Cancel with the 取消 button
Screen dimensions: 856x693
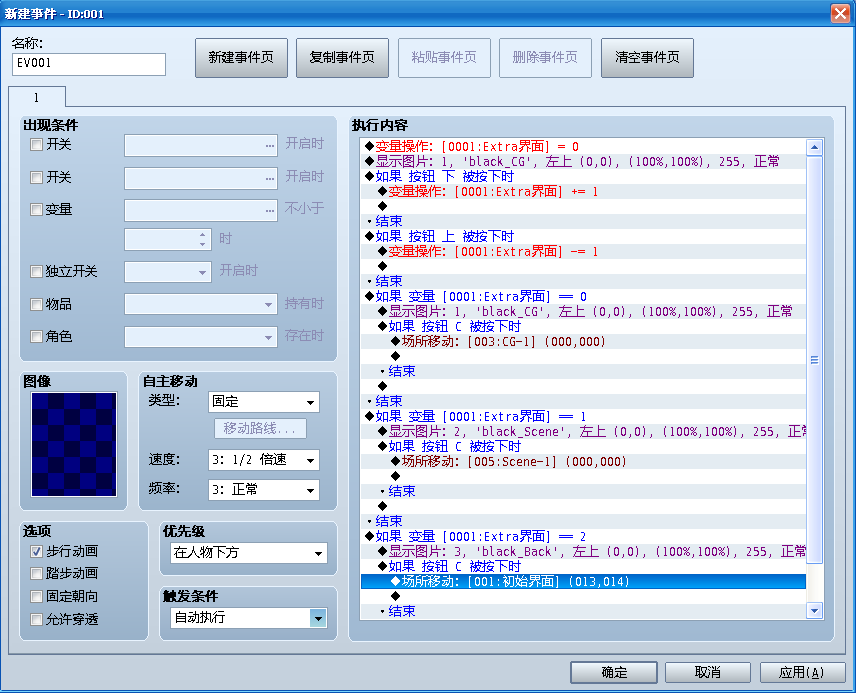point(708,672)
